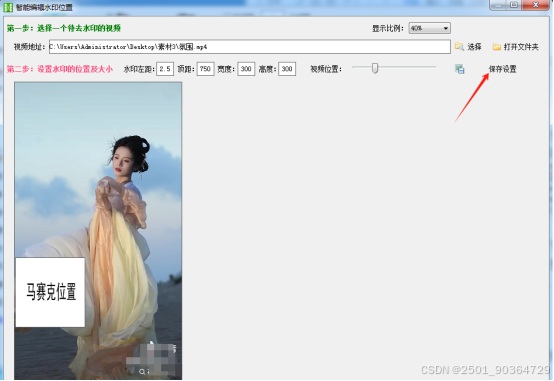Click the video preview image
Image resolution: width=554 pixels, height=381 pixels.
(x=98, y=231)
